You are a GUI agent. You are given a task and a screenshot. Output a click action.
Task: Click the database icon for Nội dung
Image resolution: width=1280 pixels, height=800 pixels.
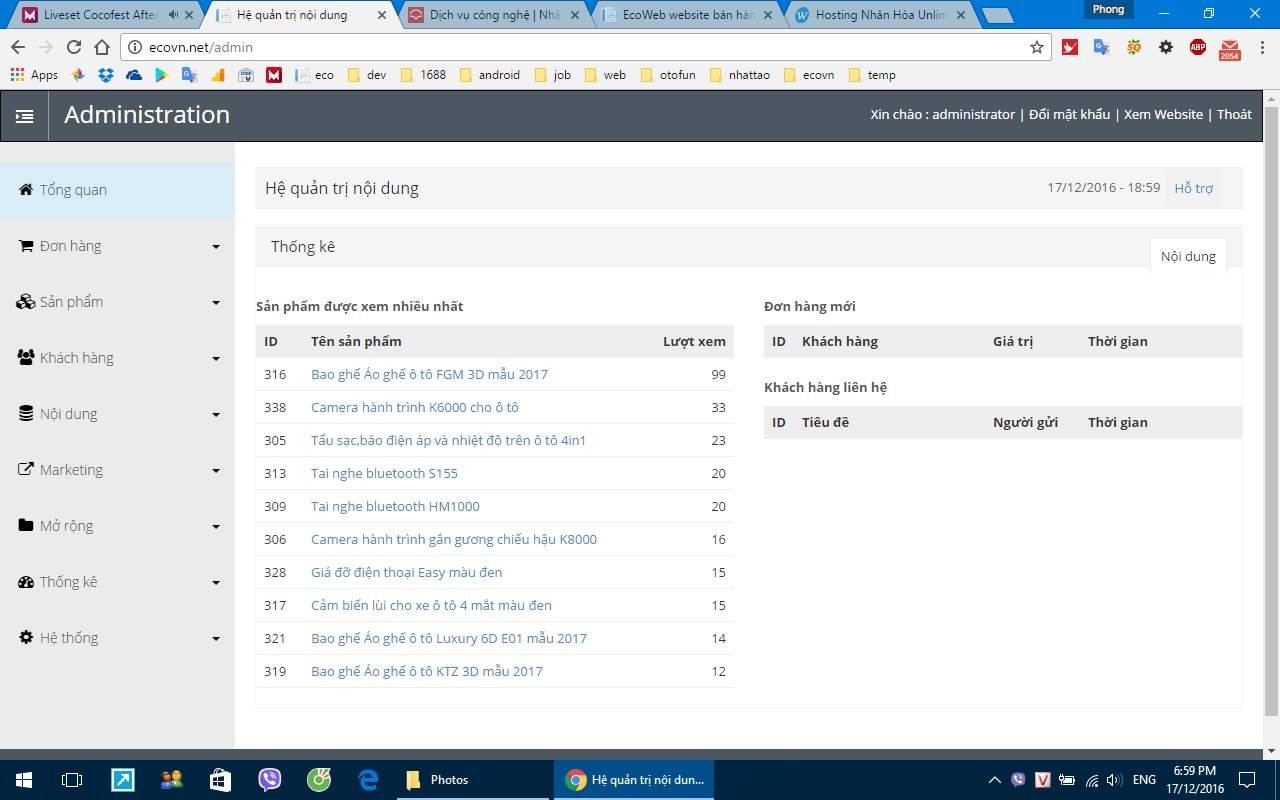26,414
